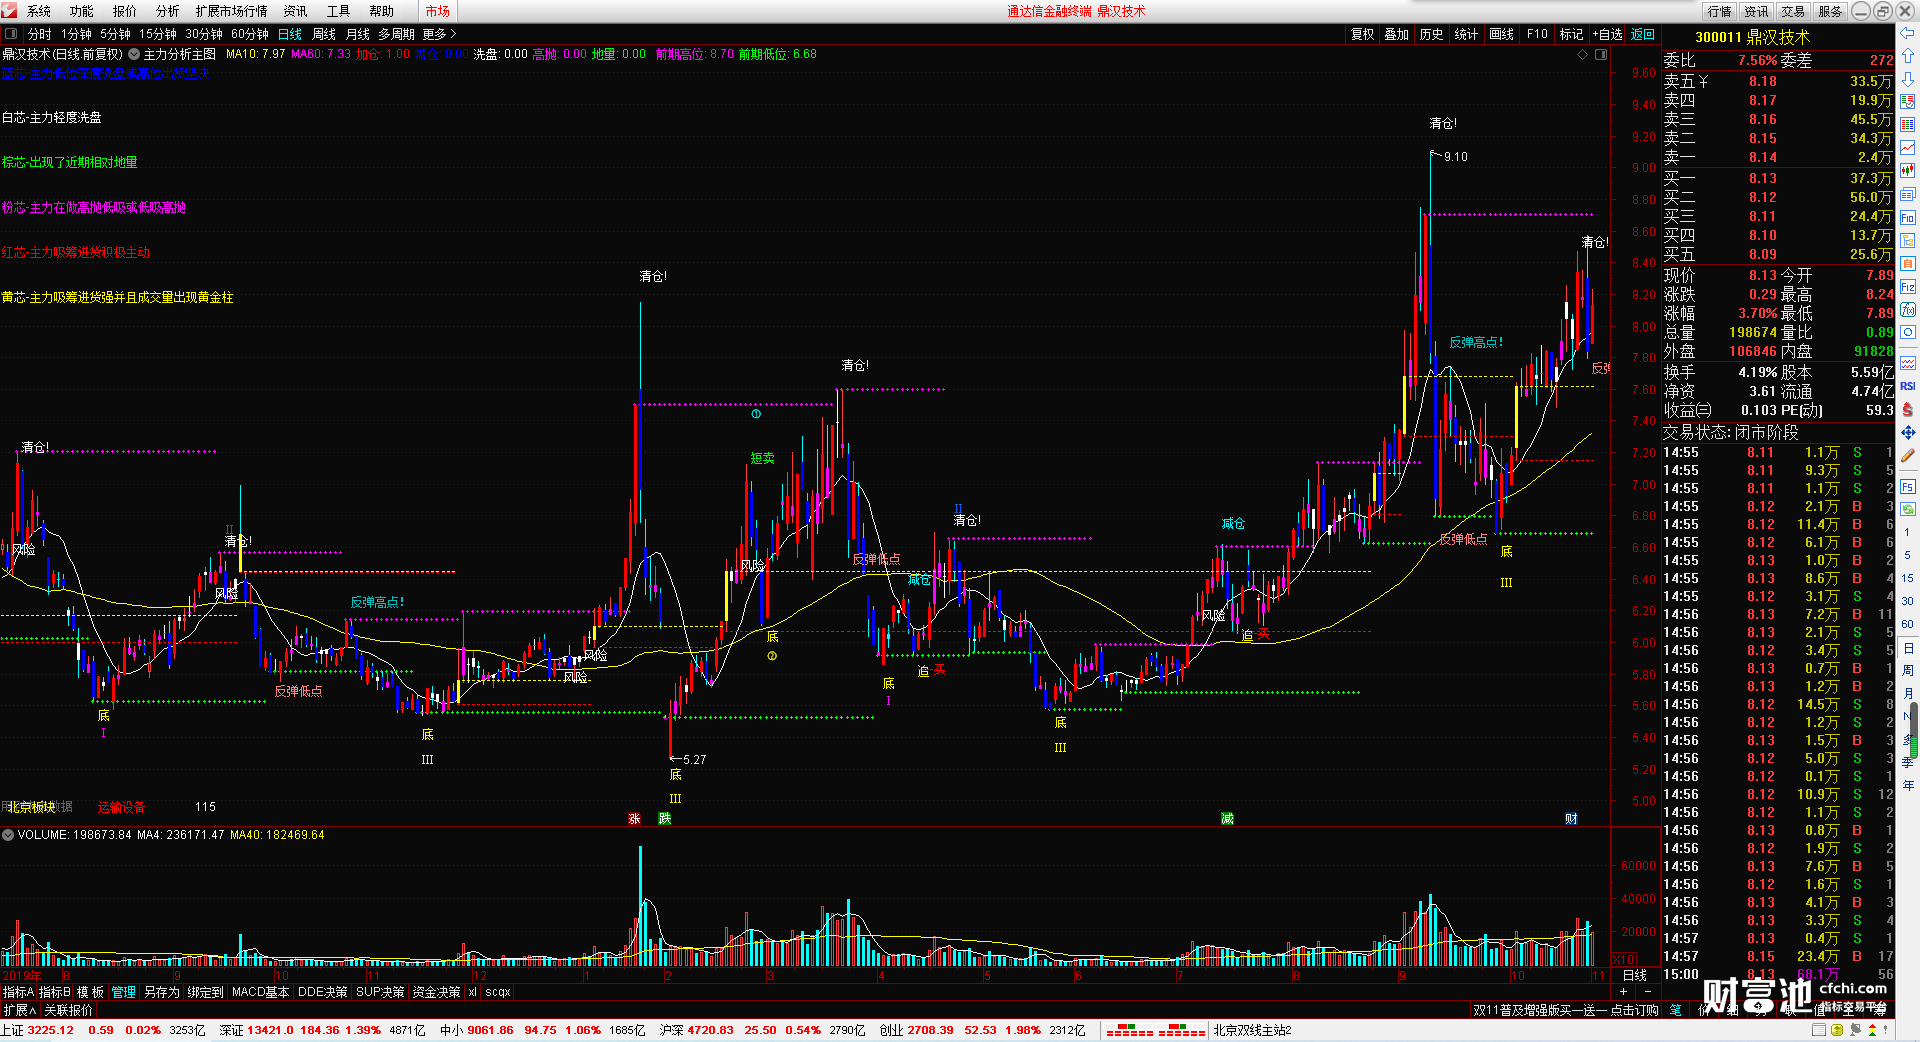Click the multi-window layout sidebar icon
The image size is (1920, 1042).
click(x=1908, y=194)
